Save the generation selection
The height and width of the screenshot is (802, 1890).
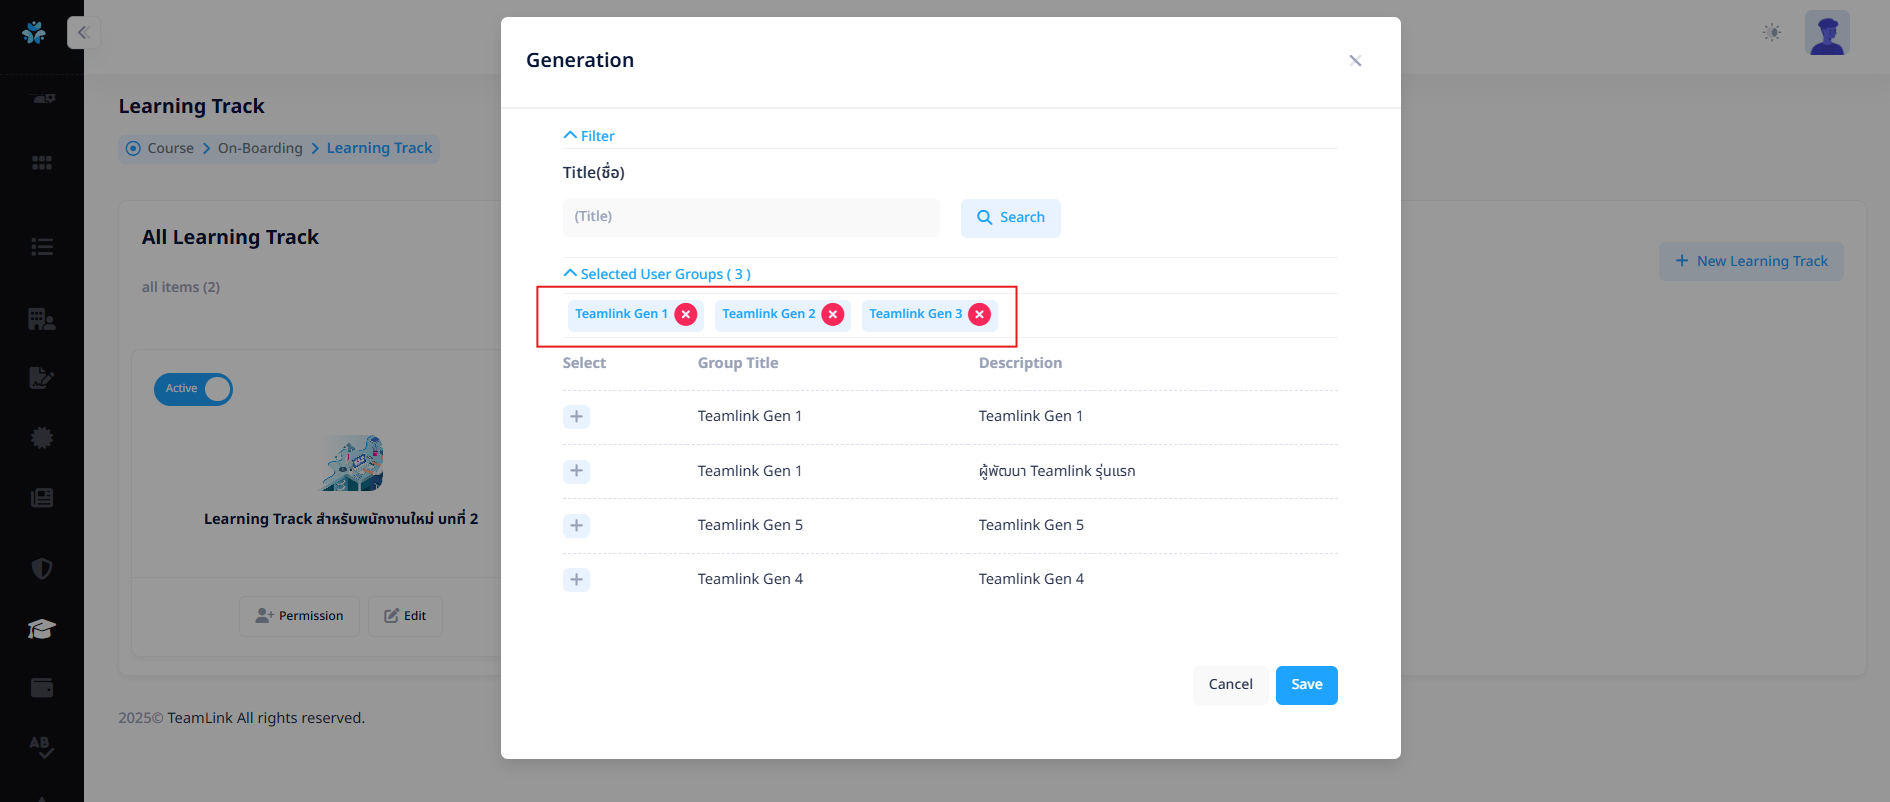point(1306,685)
